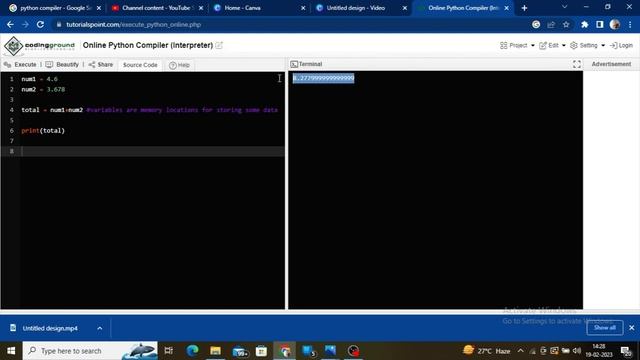640x360 pixels.
Task: Click the Terminal panel label
Action: (x=306, y=64)
